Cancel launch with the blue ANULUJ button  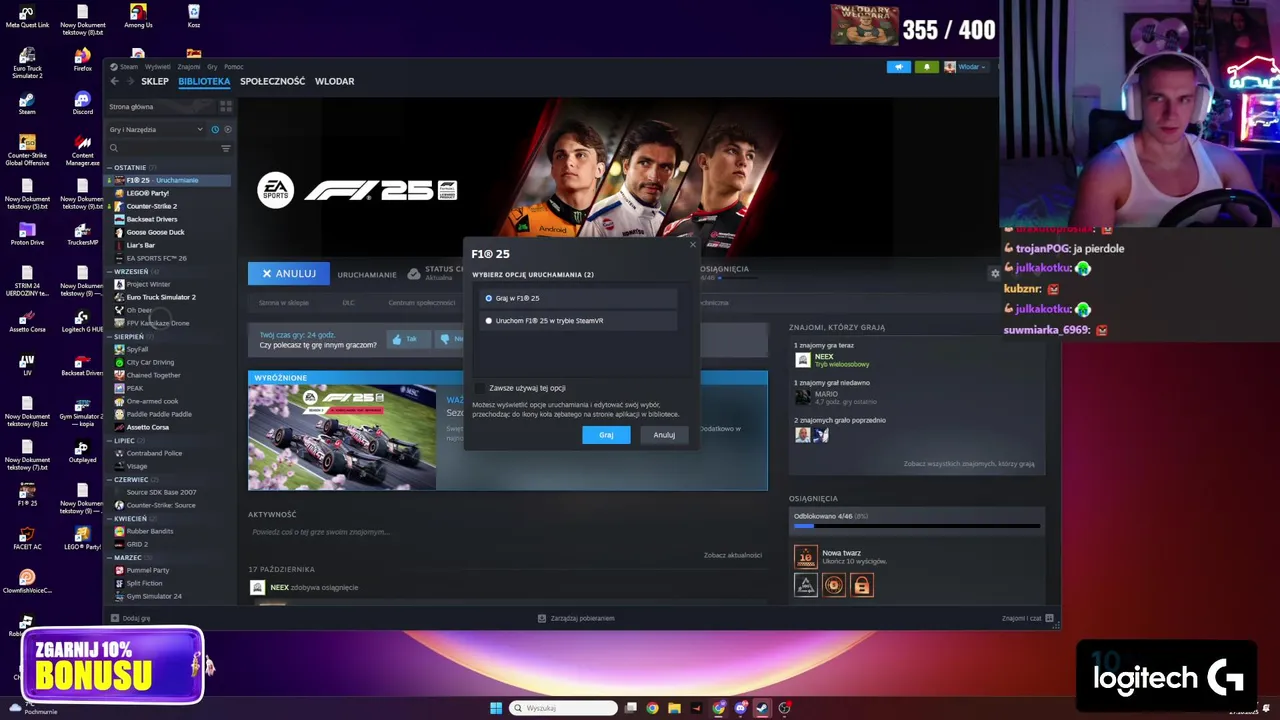pos(288,273)
